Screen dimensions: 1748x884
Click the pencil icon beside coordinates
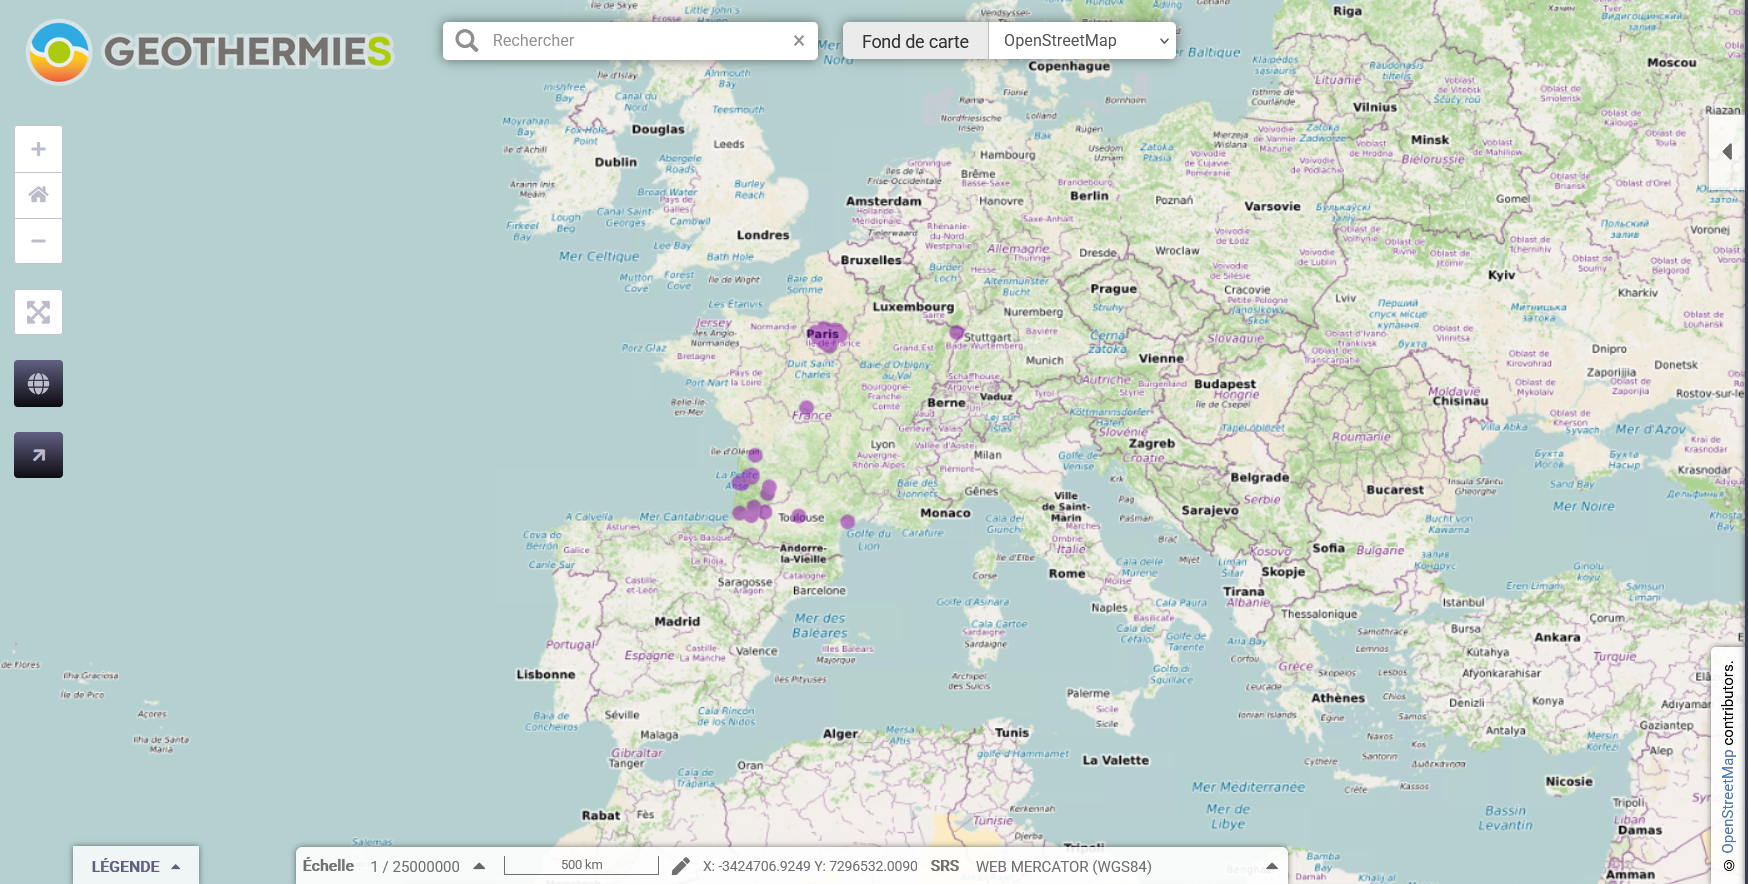pyautogui.click(x=680, y=866)
